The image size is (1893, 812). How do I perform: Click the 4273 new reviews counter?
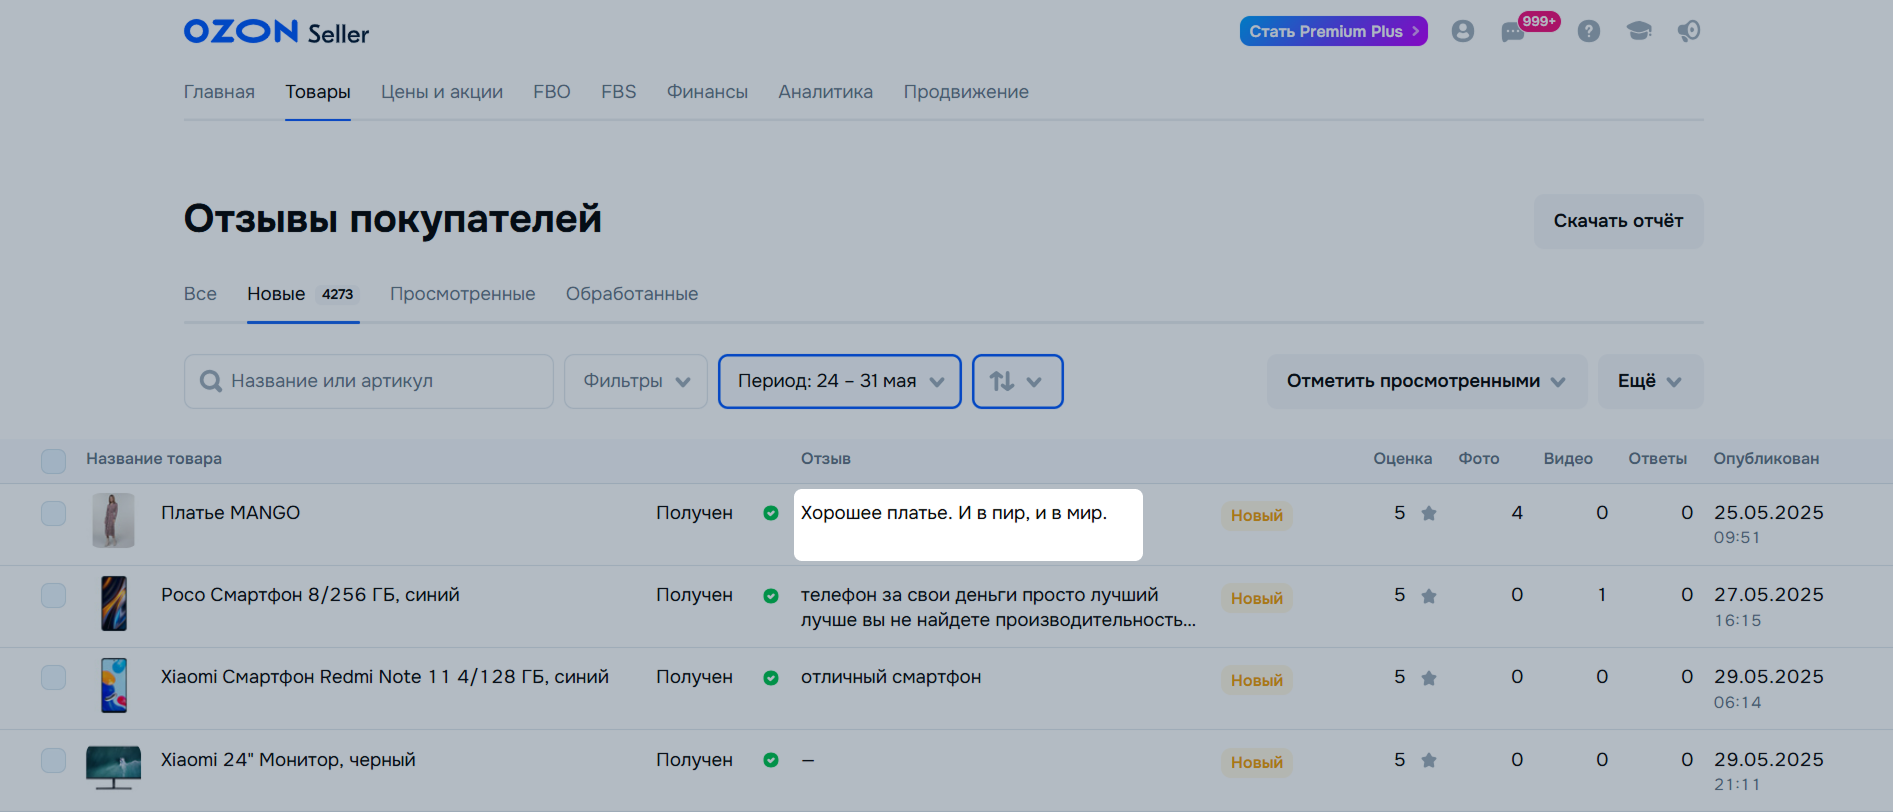(x=337, y=294)
